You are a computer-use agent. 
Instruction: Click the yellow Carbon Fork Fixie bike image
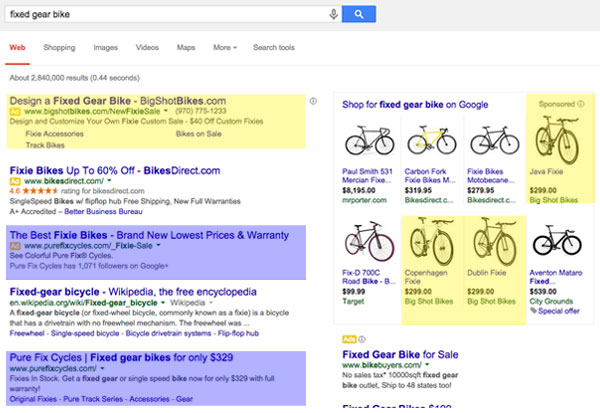coord(432,140)
